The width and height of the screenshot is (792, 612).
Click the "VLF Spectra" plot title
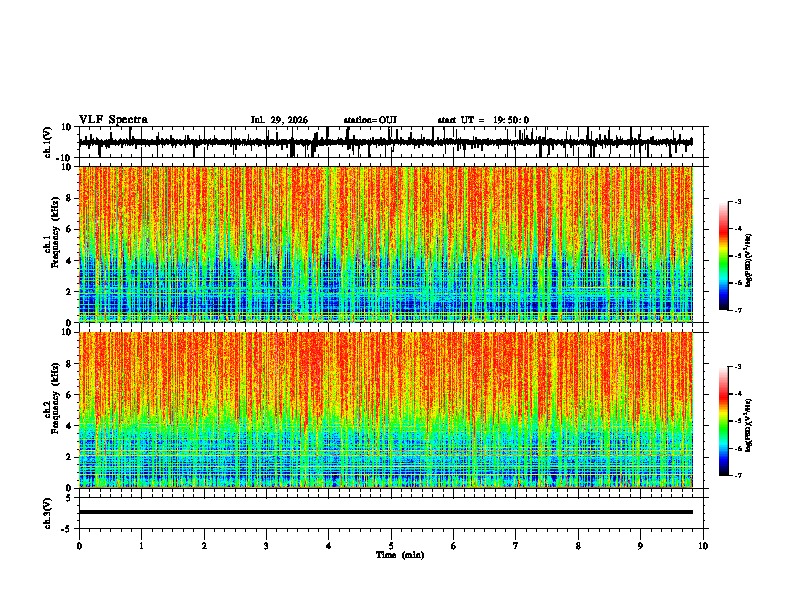113,120
